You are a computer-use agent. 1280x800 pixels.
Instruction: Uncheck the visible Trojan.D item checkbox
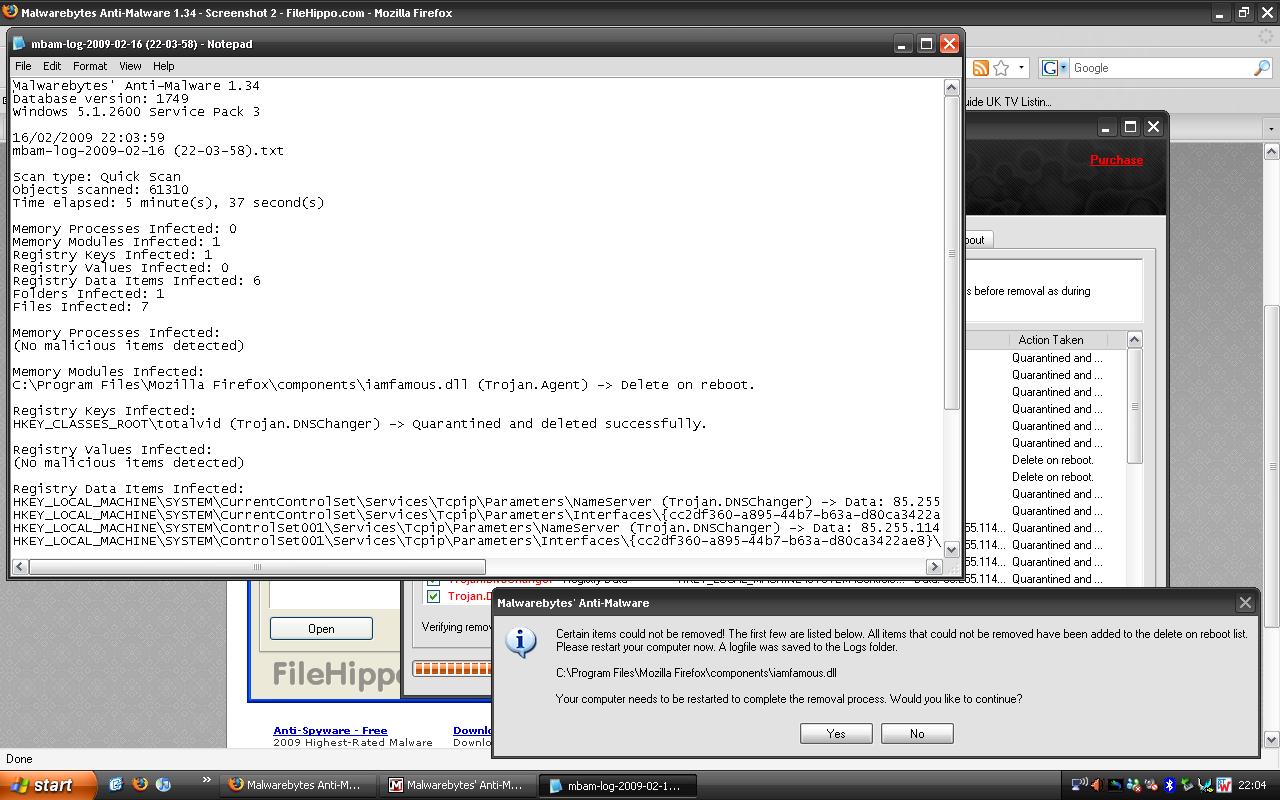click(433, 596)
